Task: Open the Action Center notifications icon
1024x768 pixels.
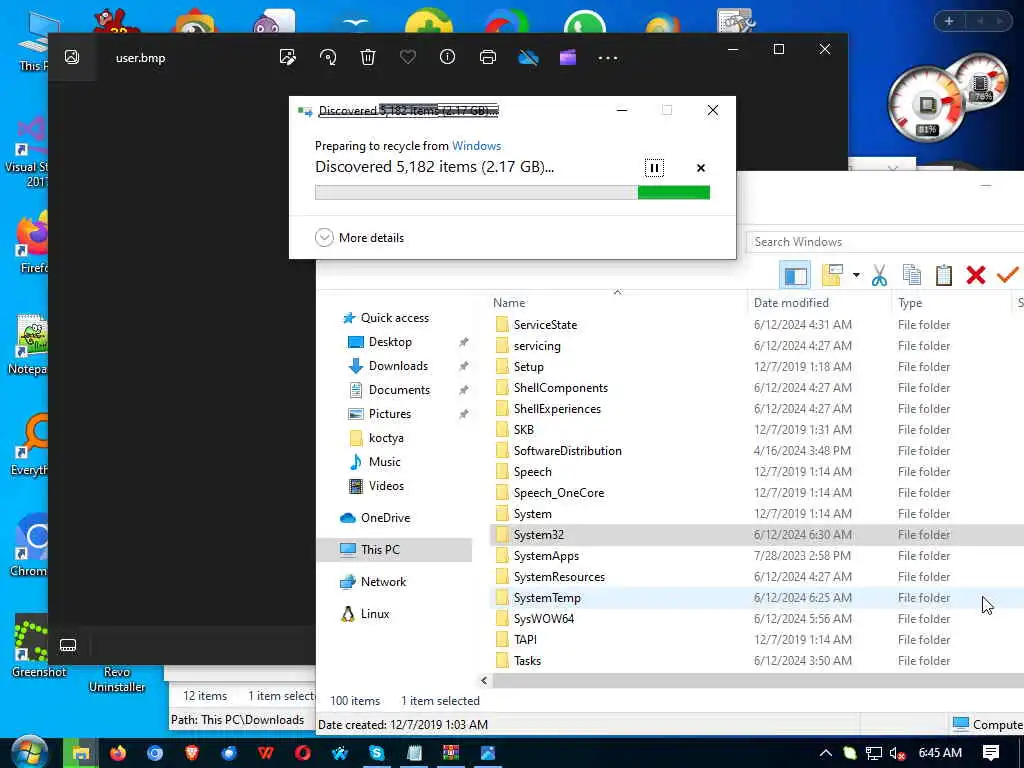Action: coord(991,753)
